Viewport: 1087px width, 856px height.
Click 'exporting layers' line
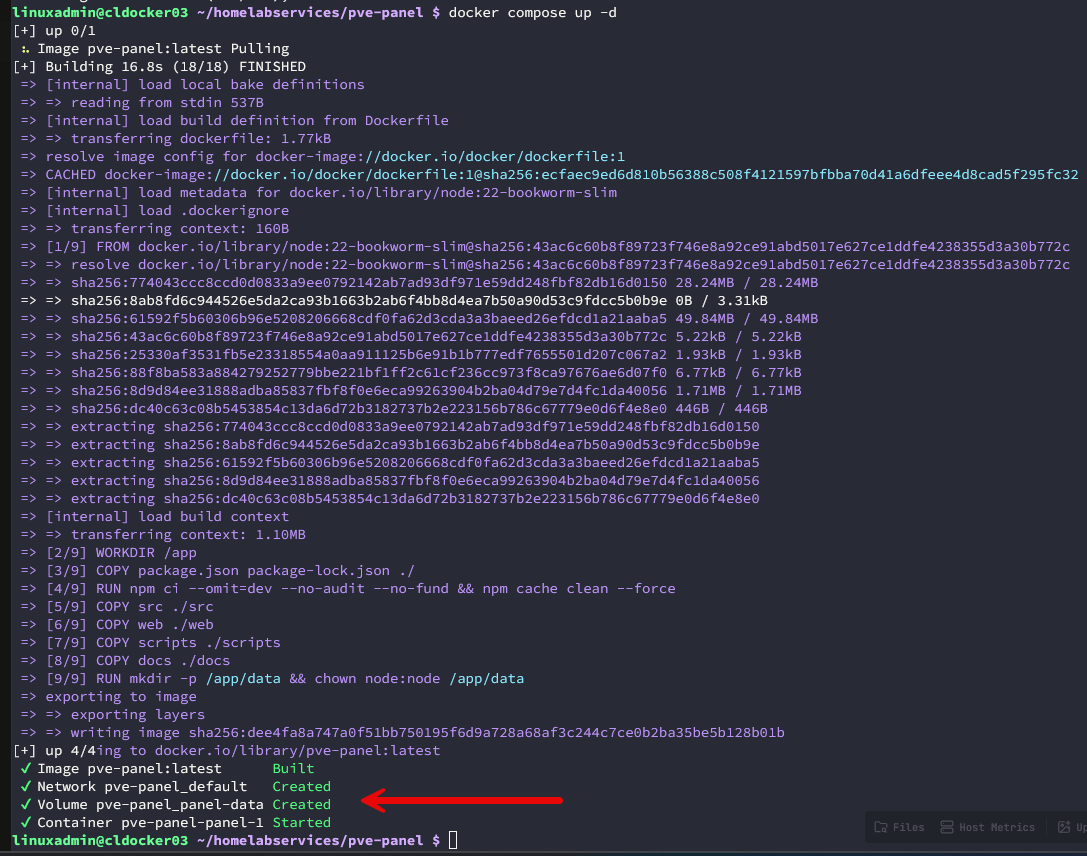click(112, 715)
